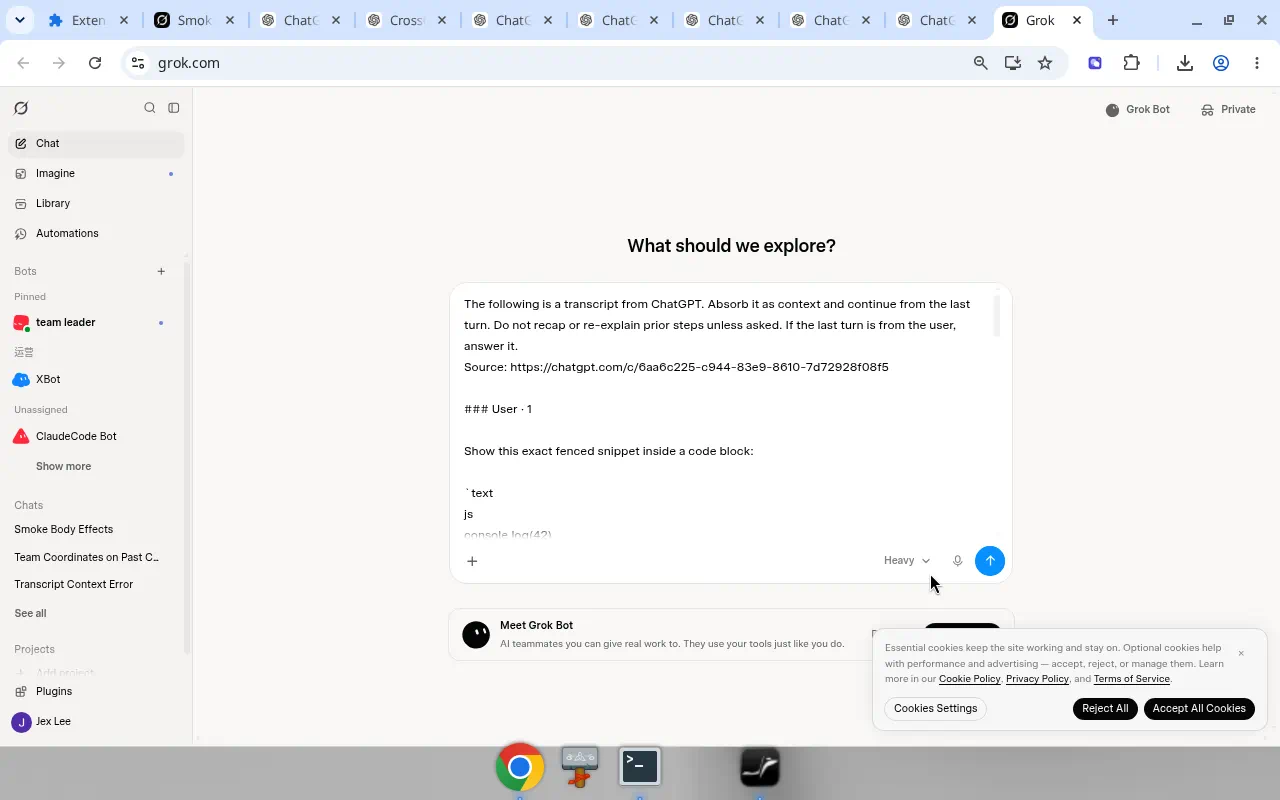This screenshot has height=800, width=1280.
Task: Add a new bot with the plus icon
Action: tap(161, 271)
